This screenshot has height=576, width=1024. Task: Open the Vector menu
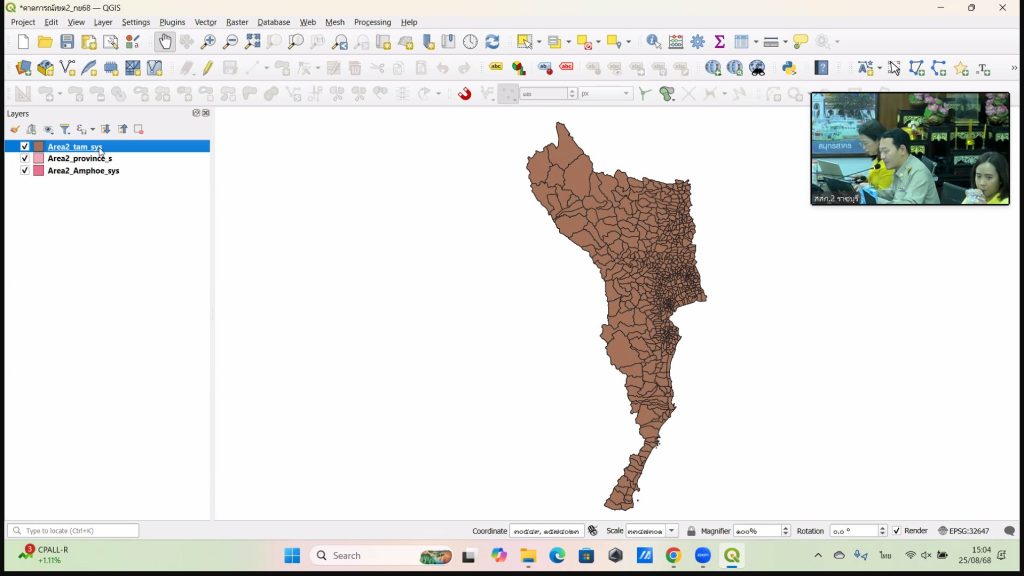point(205,22)
